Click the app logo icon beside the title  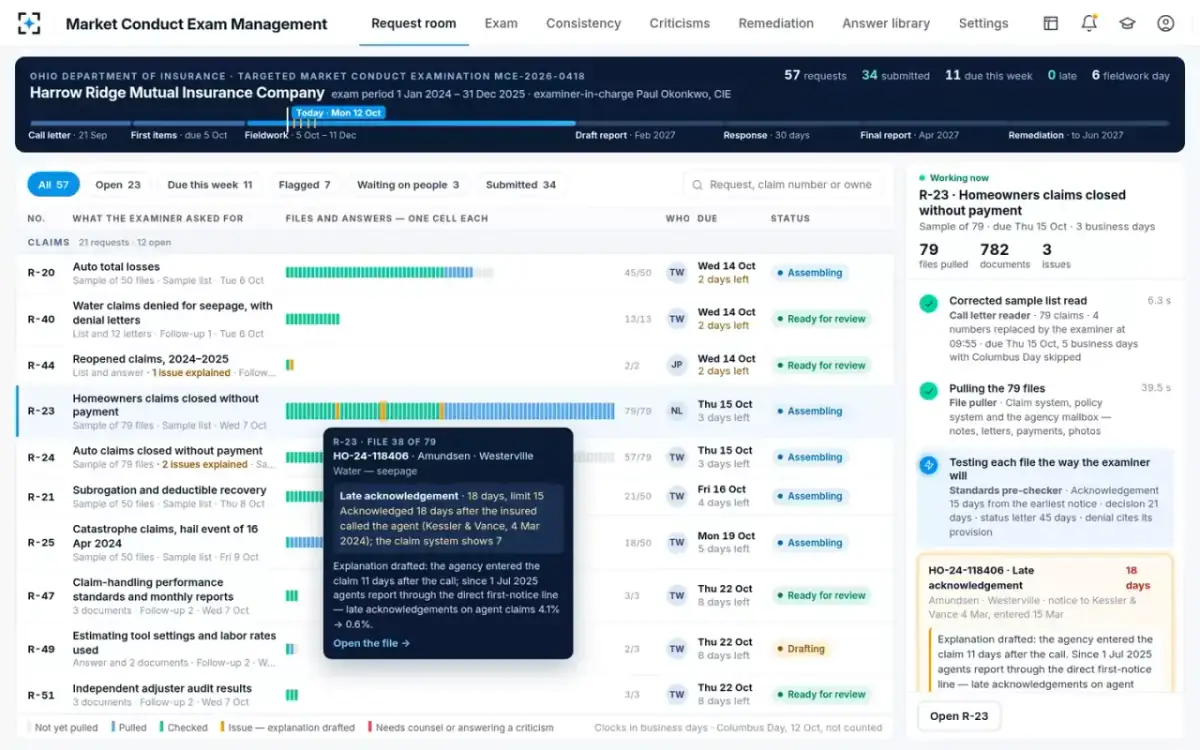point(29,23)
